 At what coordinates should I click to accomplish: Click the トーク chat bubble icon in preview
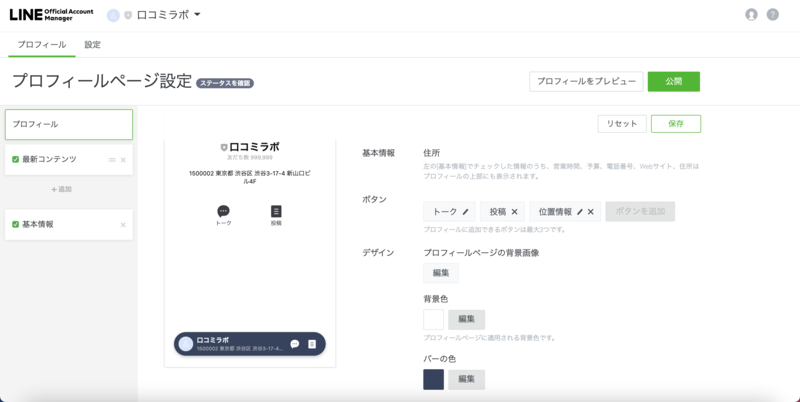[223, 211]
